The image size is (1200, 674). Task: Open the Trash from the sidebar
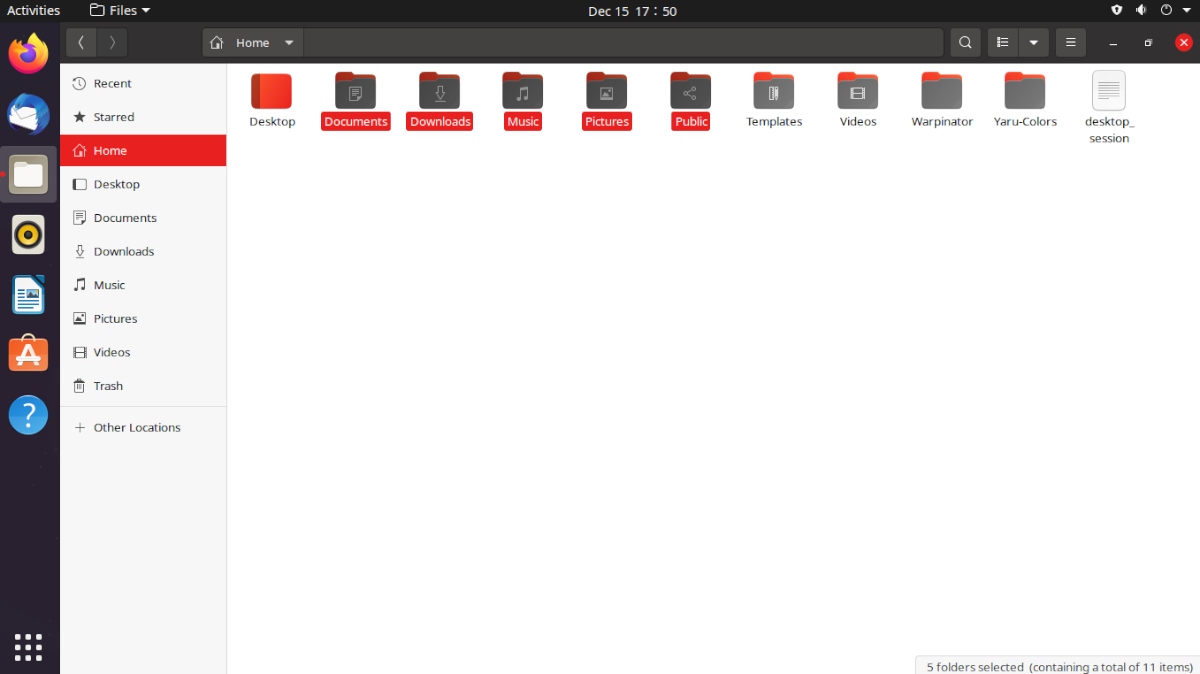[x=108, y=385]
